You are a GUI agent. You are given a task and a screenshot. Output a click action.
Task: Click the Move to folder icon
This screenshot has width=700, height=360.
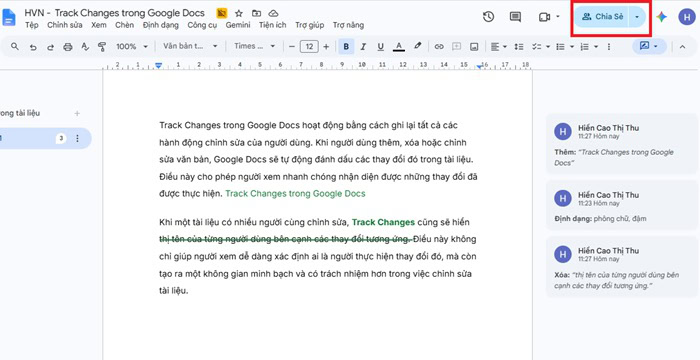point(256,13)
